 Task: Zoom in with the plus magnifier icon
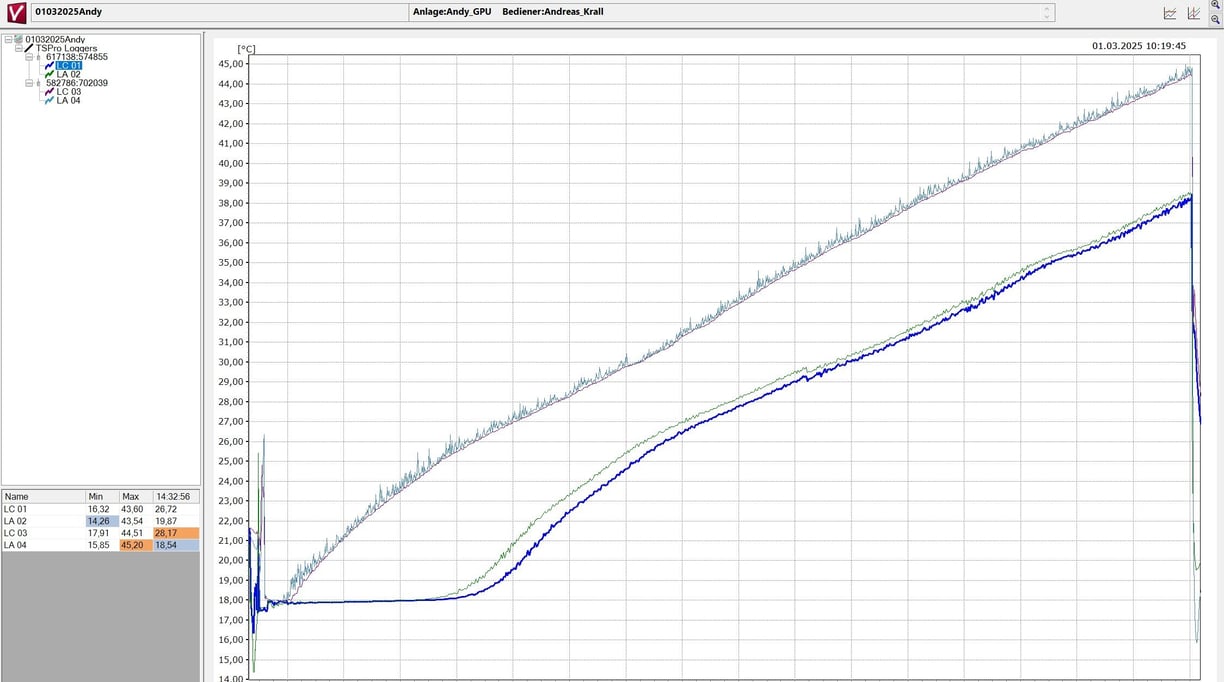(1216, 5)
